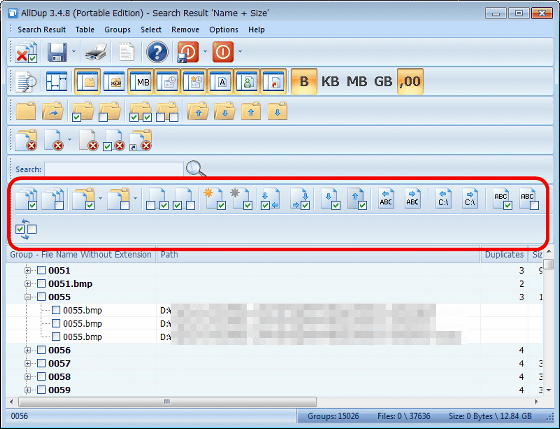This screenshot has width=560, height=429.
Task: Sort by the Duplicates column header
Action: pos(504,255)
